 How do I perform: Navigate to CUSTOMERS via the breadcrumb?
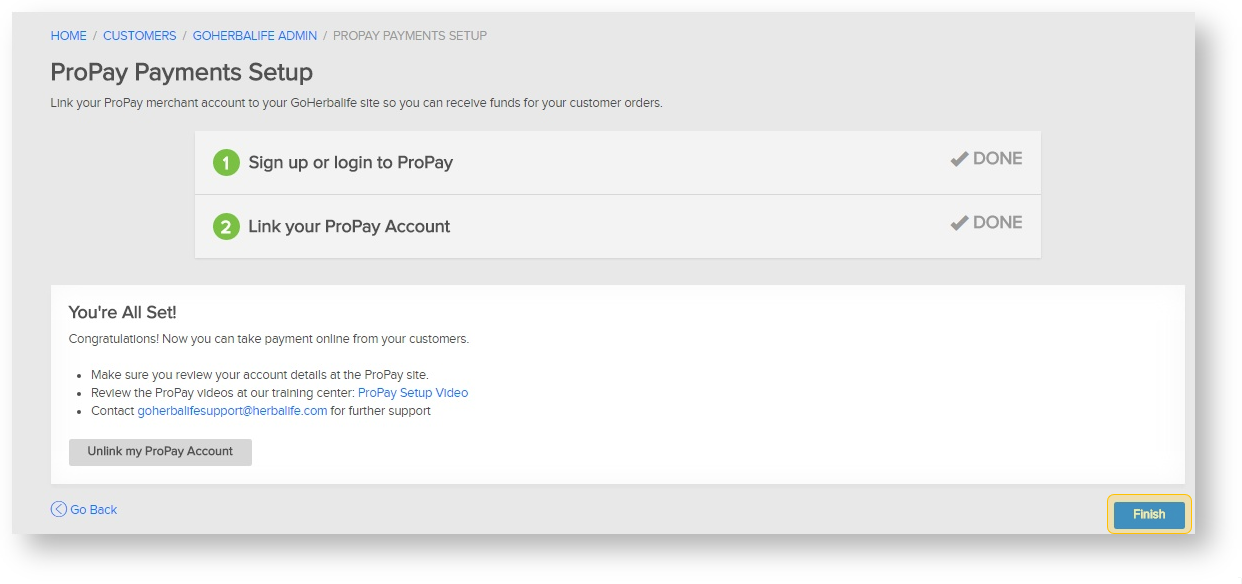coord(139,35)
